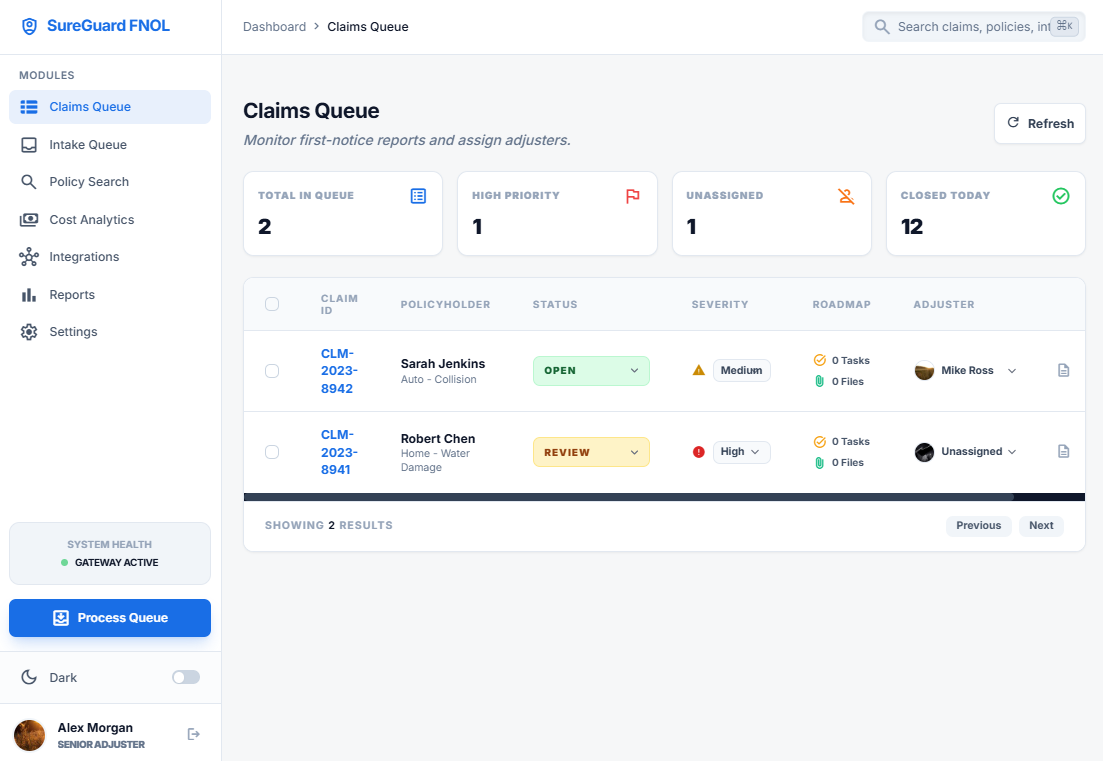Click the search claims input field
The image size is (1103, 761).
(970, 27)
